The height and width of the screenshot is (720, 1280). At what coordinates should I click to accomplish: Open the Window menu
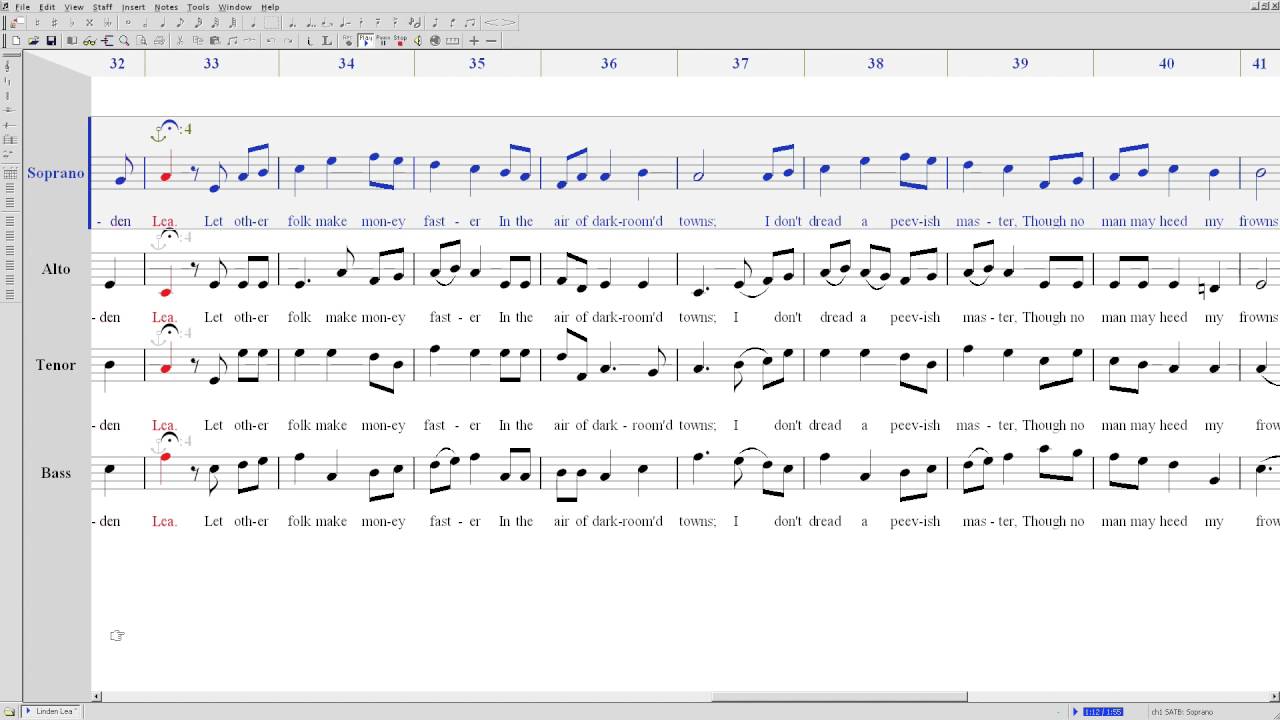(x=235, y=7)
